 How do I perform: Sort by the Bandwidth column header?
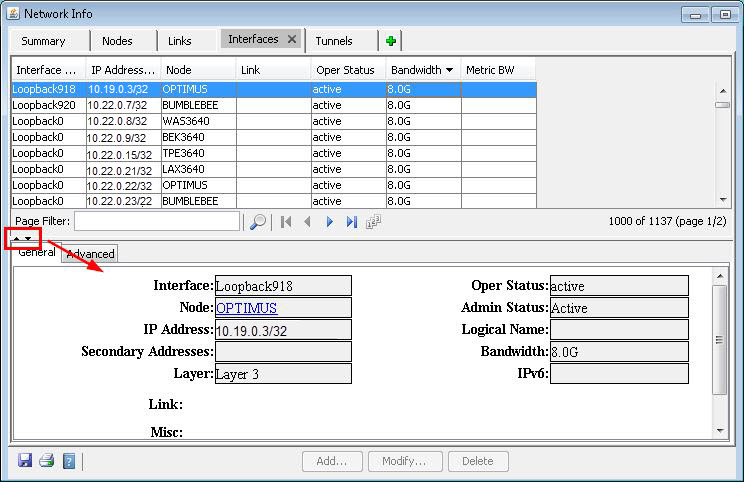click(x=416, y=70)
